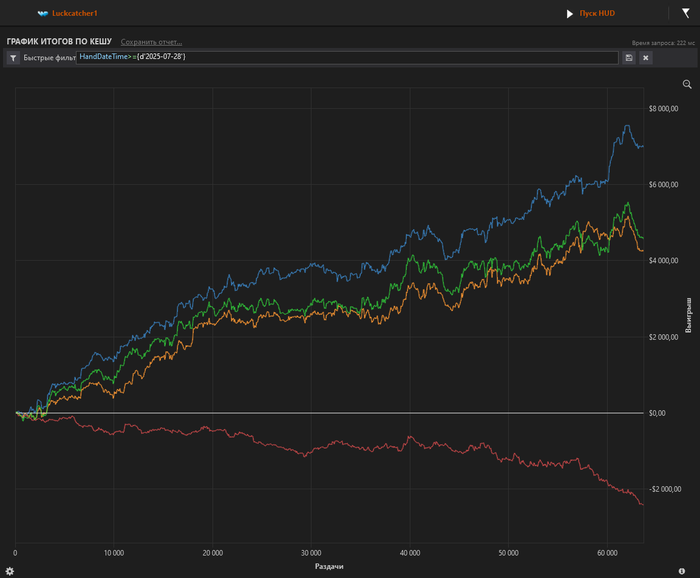700x578 pixels.
Task: Click the -$2 000,00 axis label
Action: click(665, 489)
